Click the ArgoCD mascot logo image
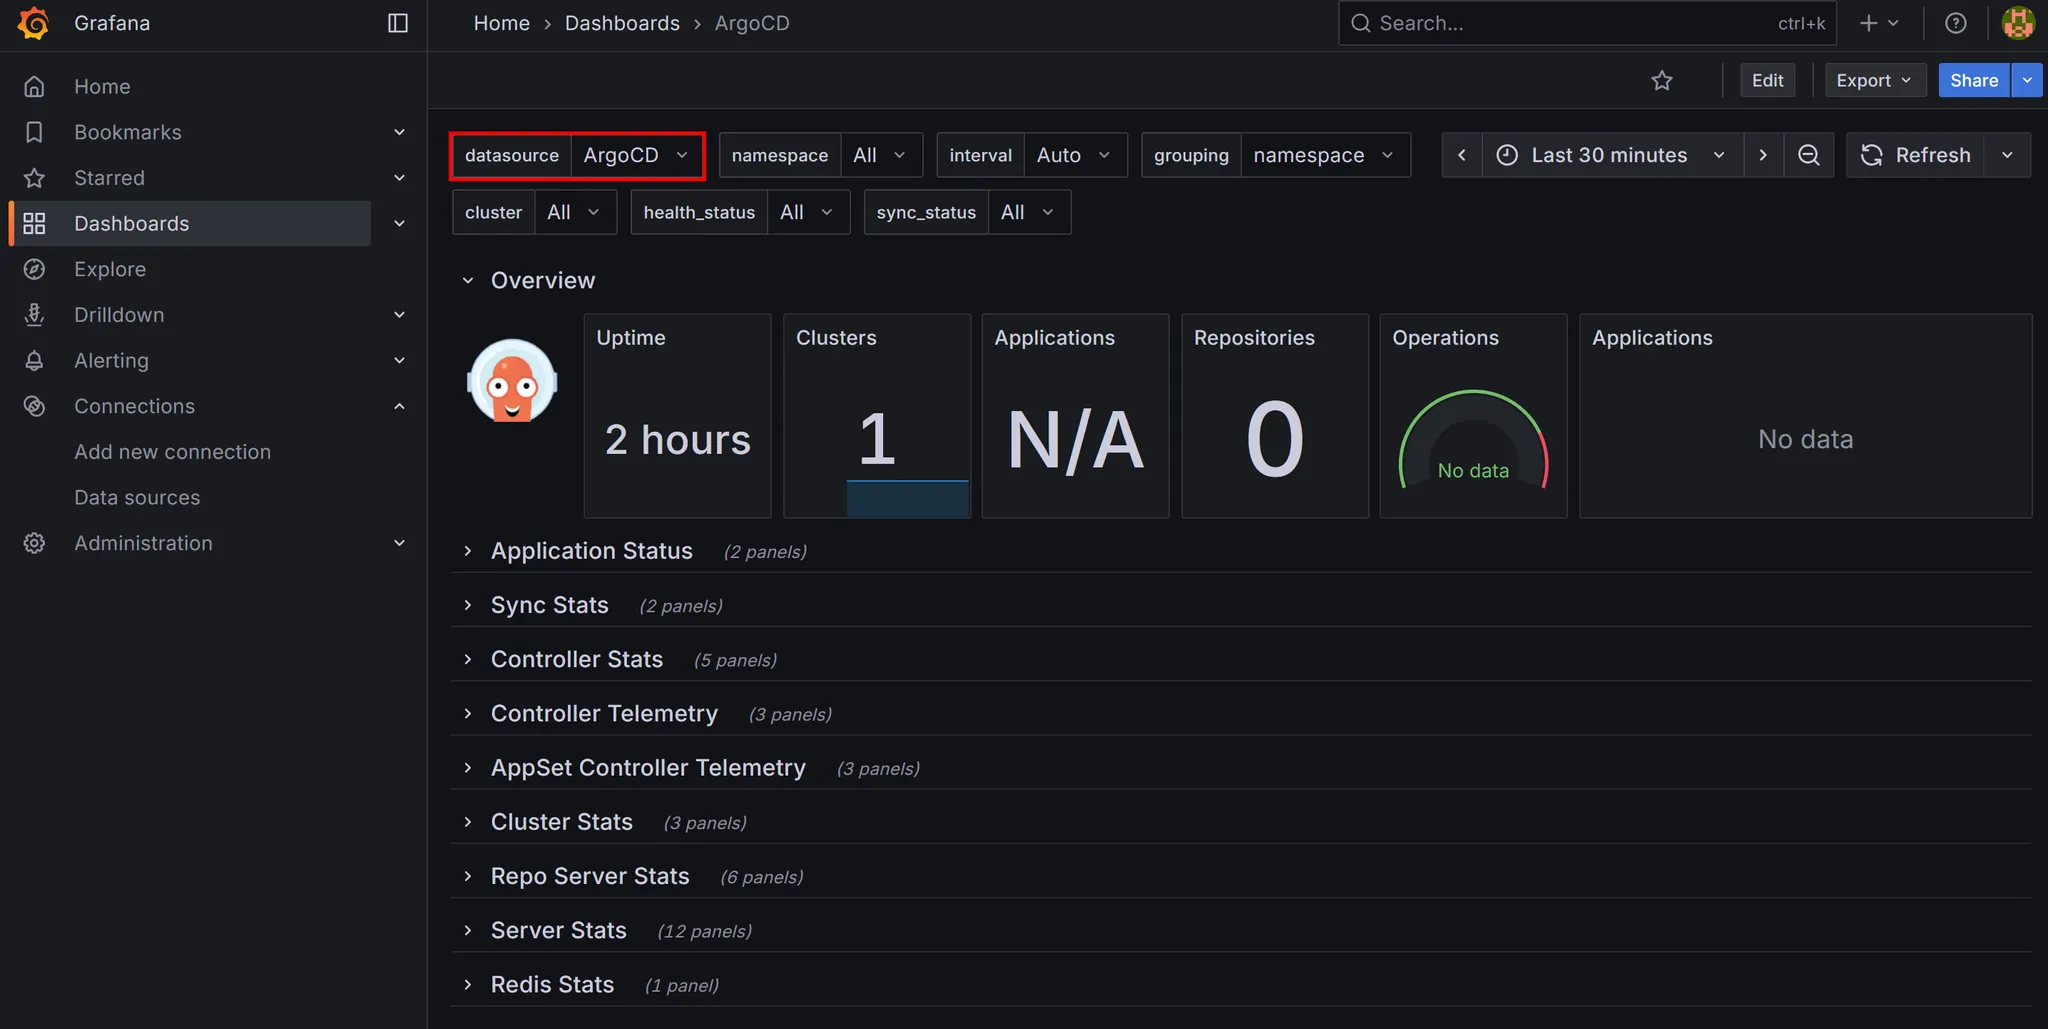Screen dimensions: 2048x1029 tap(512, 381)
